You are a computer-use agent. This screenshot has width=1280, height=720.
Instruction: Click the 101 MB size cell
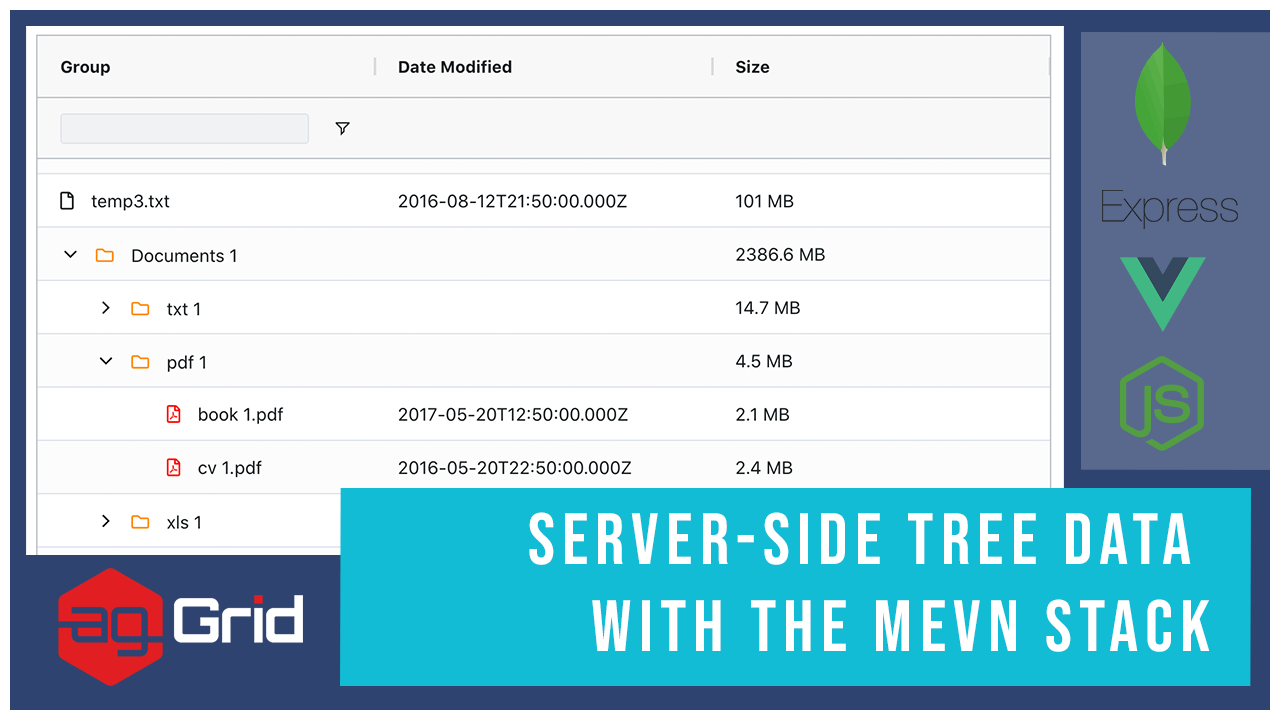pyautogui.click(x=764, y=201)
